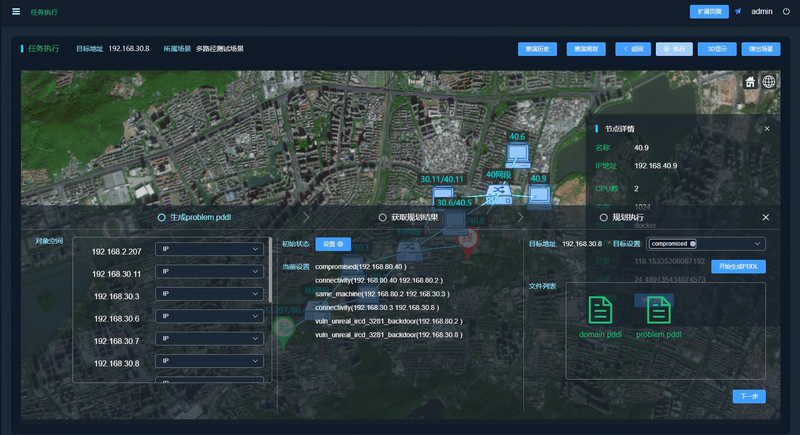Select the 规划执行 step radio
The image size is (800, 435).
pos(604,217)
